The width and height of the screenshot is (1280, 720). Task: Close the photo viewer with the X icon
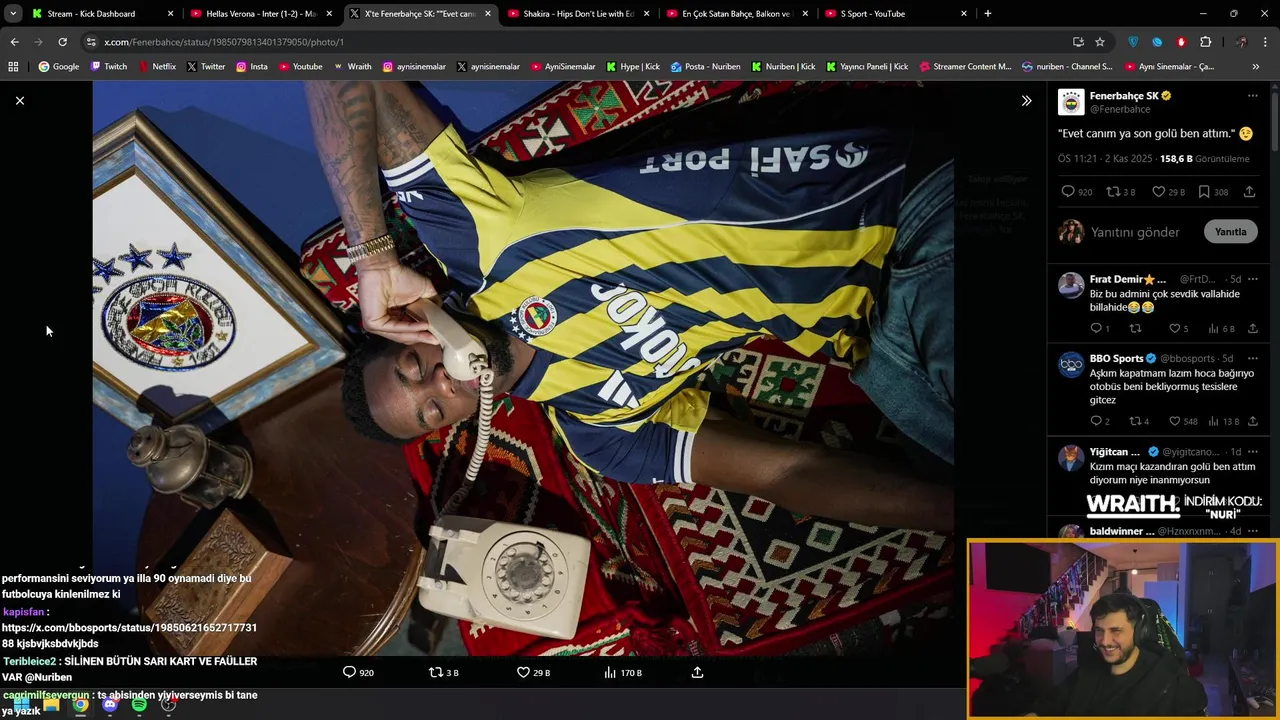[x=19, y=100]
